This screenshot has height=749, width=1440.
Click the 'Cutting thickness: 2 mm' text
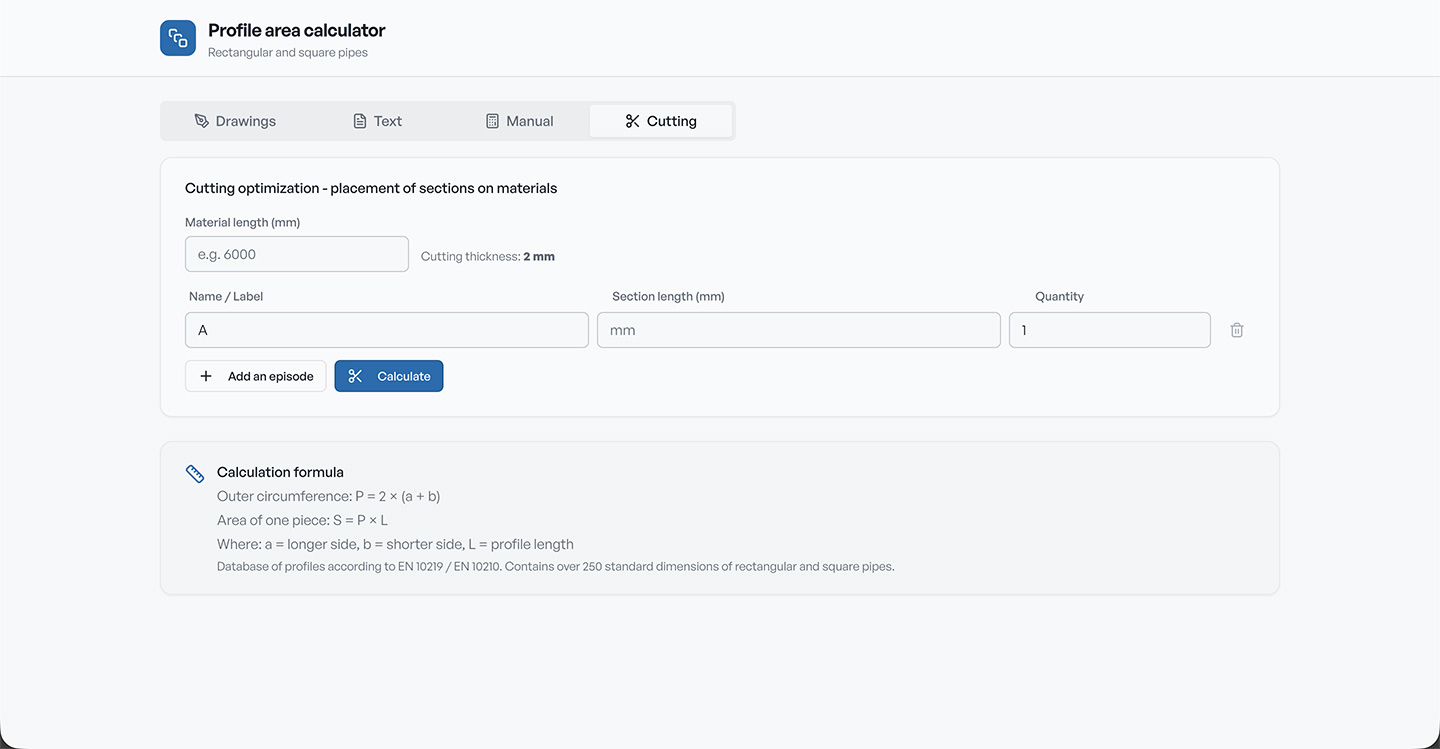click(x=488, y=256)
